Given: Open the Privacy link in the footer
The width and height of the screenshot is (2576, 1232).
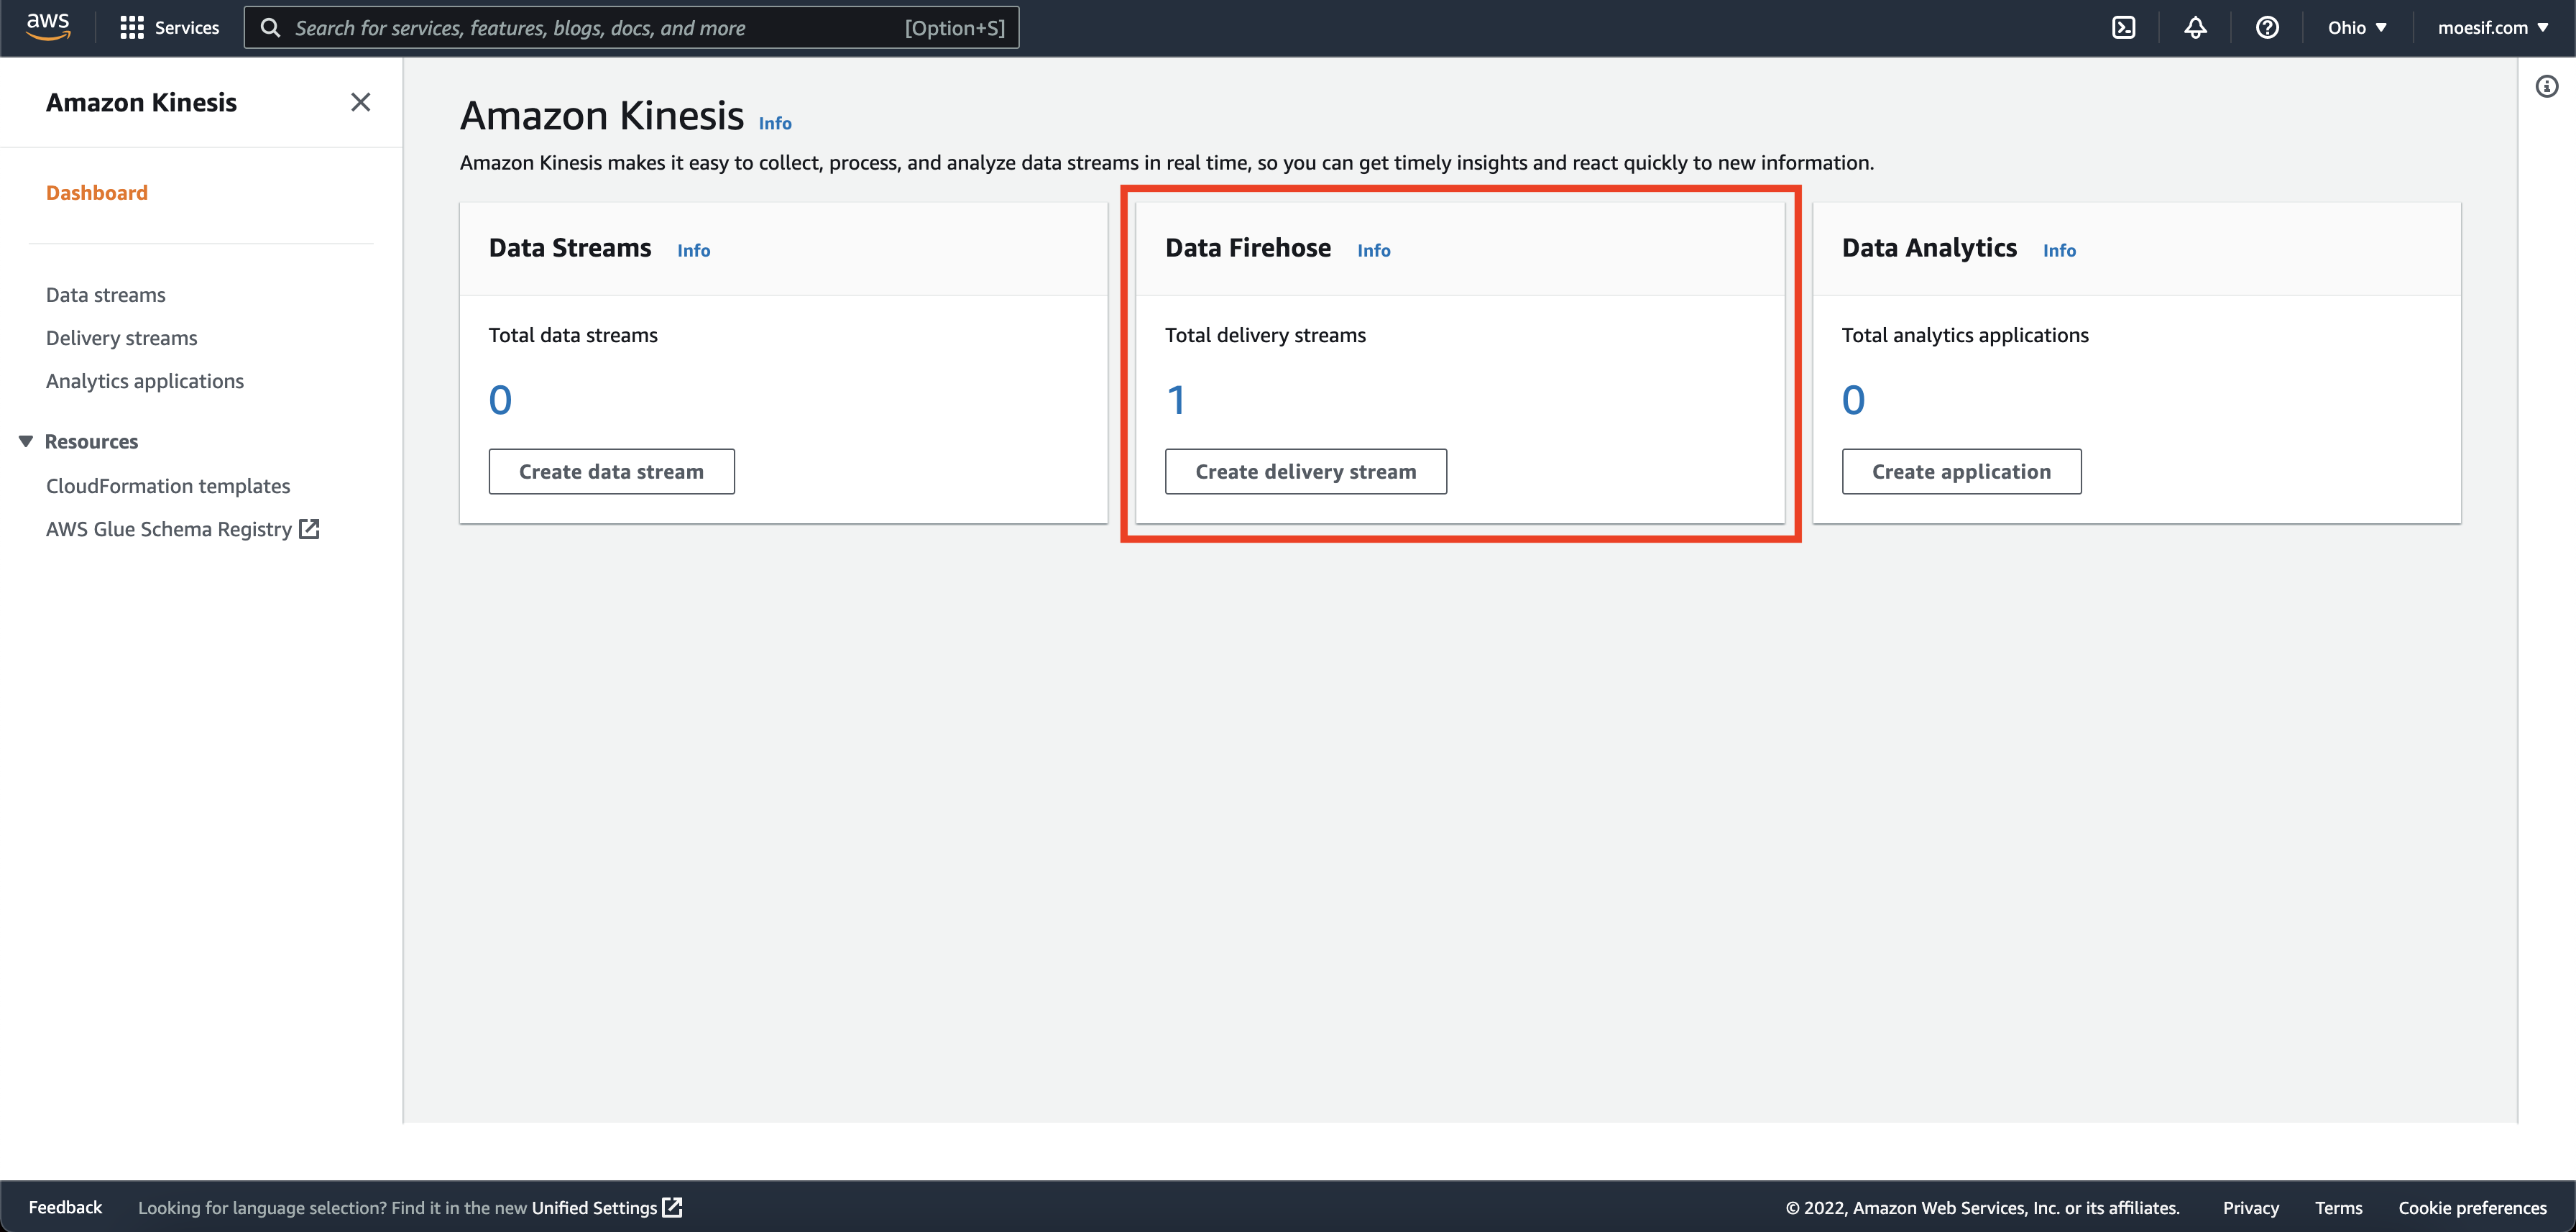Looking at the screenshot, I should tap(2251, 1207).
